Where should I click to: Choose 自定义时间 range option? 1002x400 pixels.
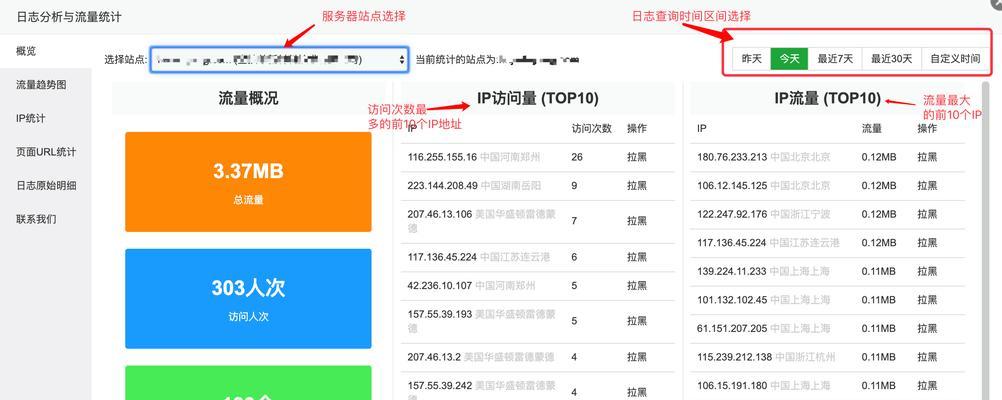click(955, 59)
